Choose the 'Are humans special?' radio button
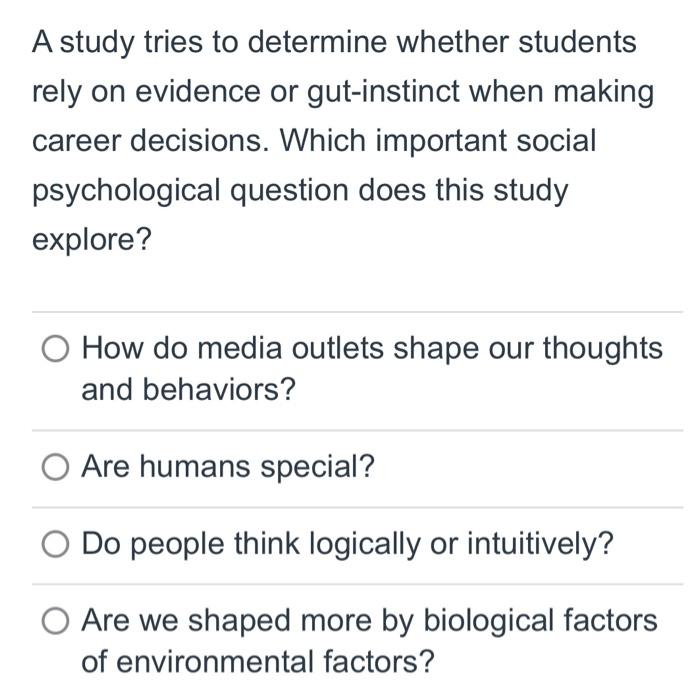 56,467
